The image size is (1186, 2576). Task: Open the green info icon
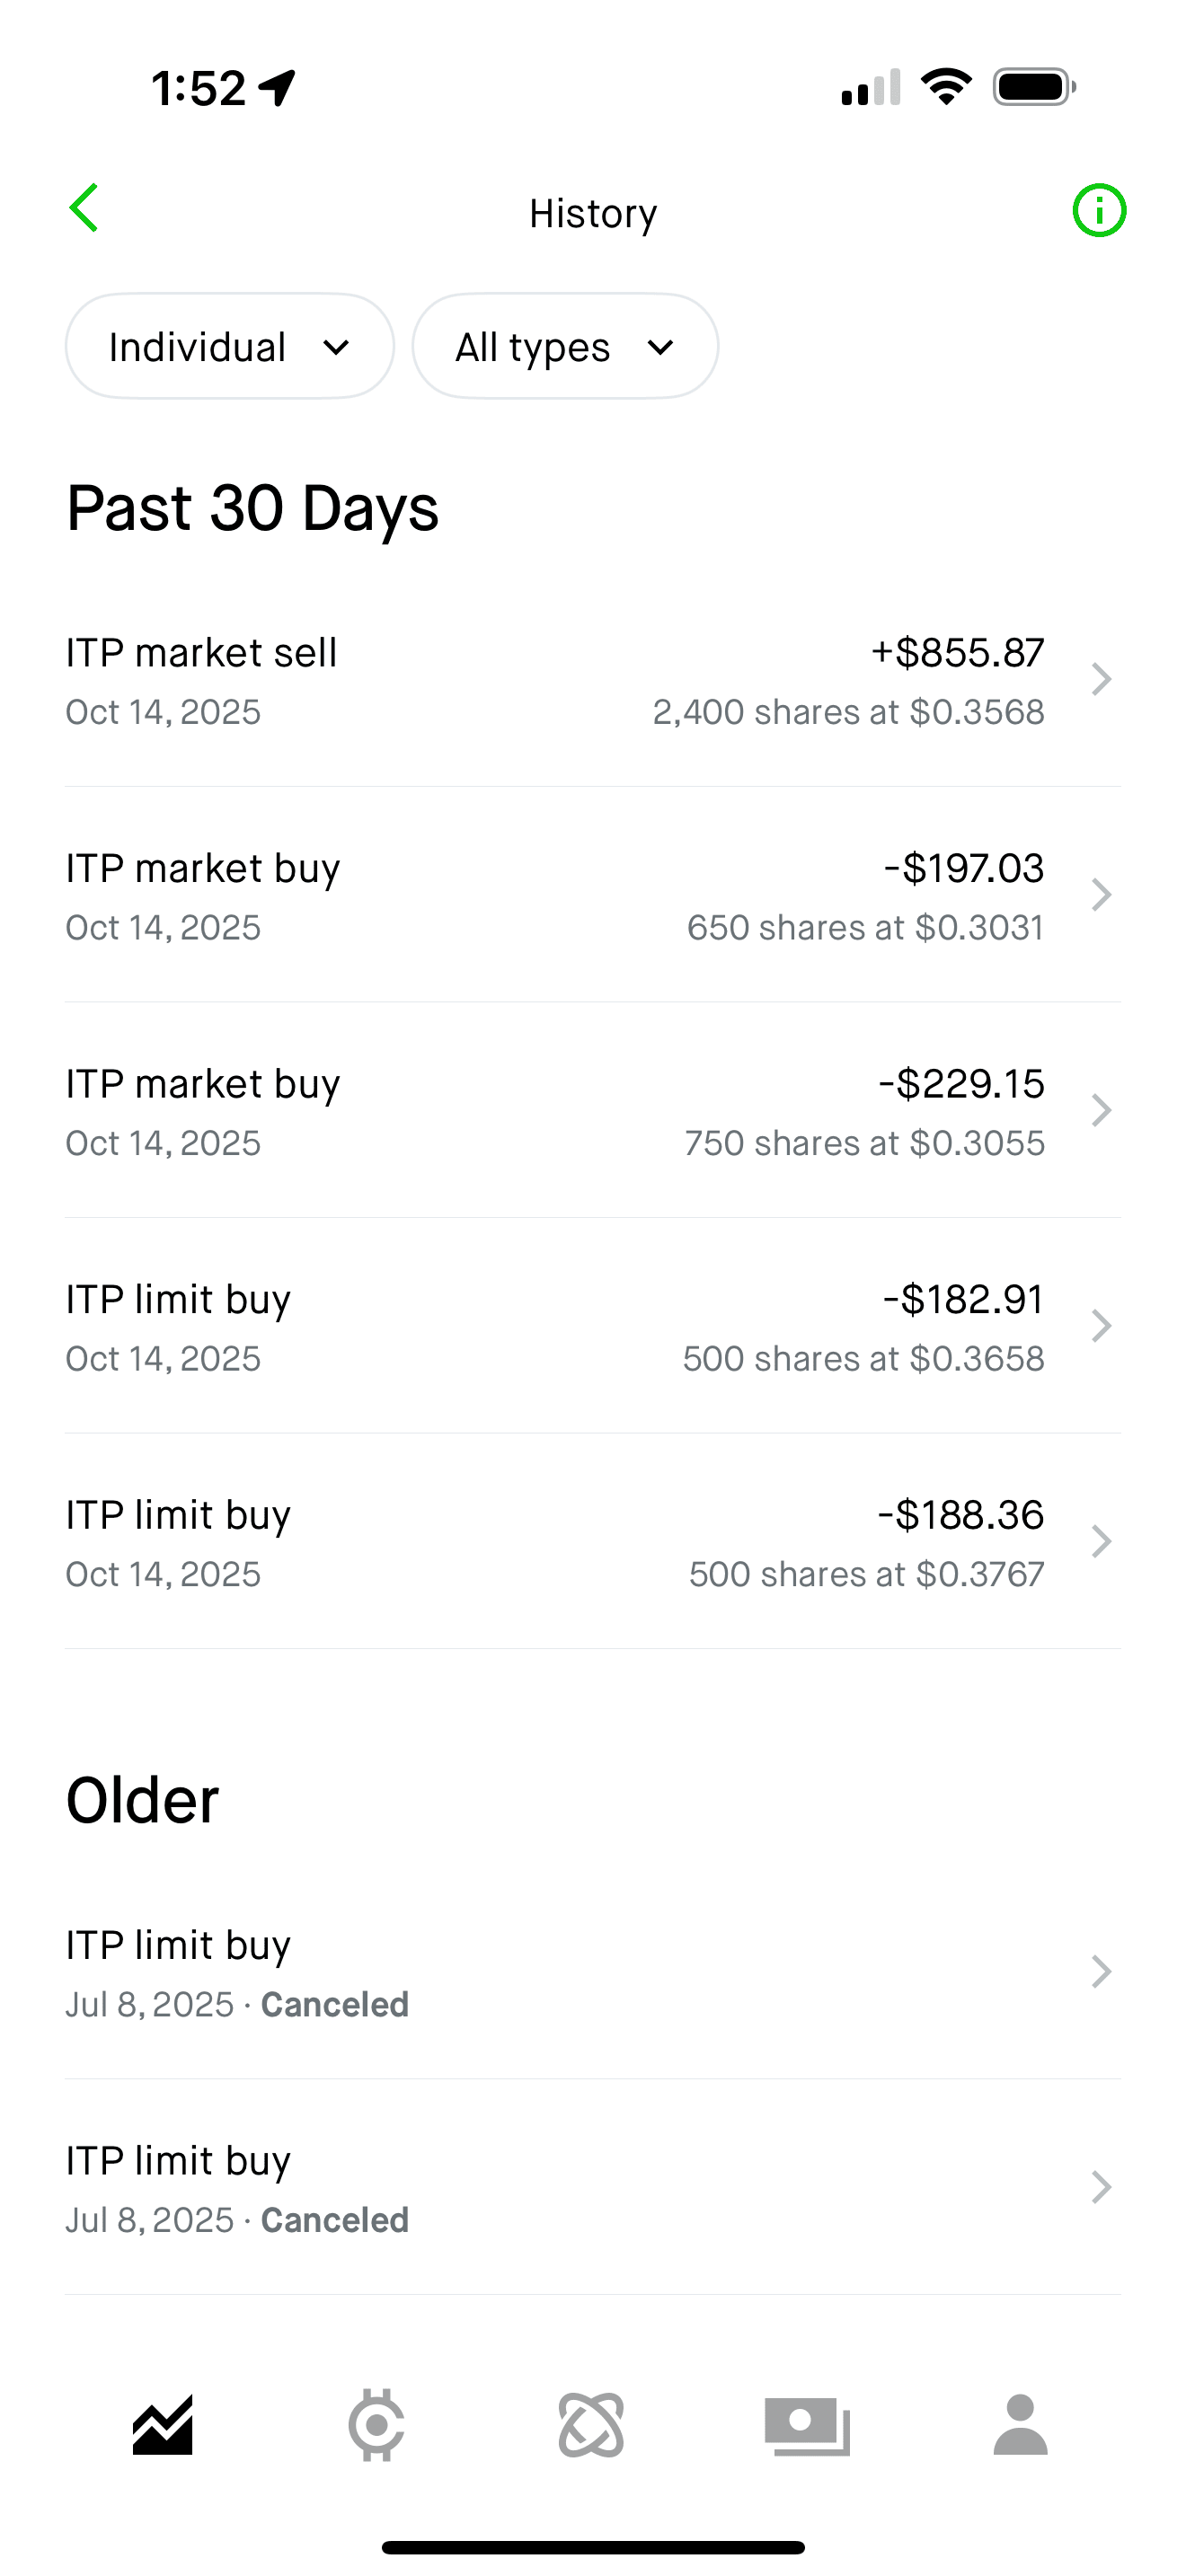click(1099, 211)
